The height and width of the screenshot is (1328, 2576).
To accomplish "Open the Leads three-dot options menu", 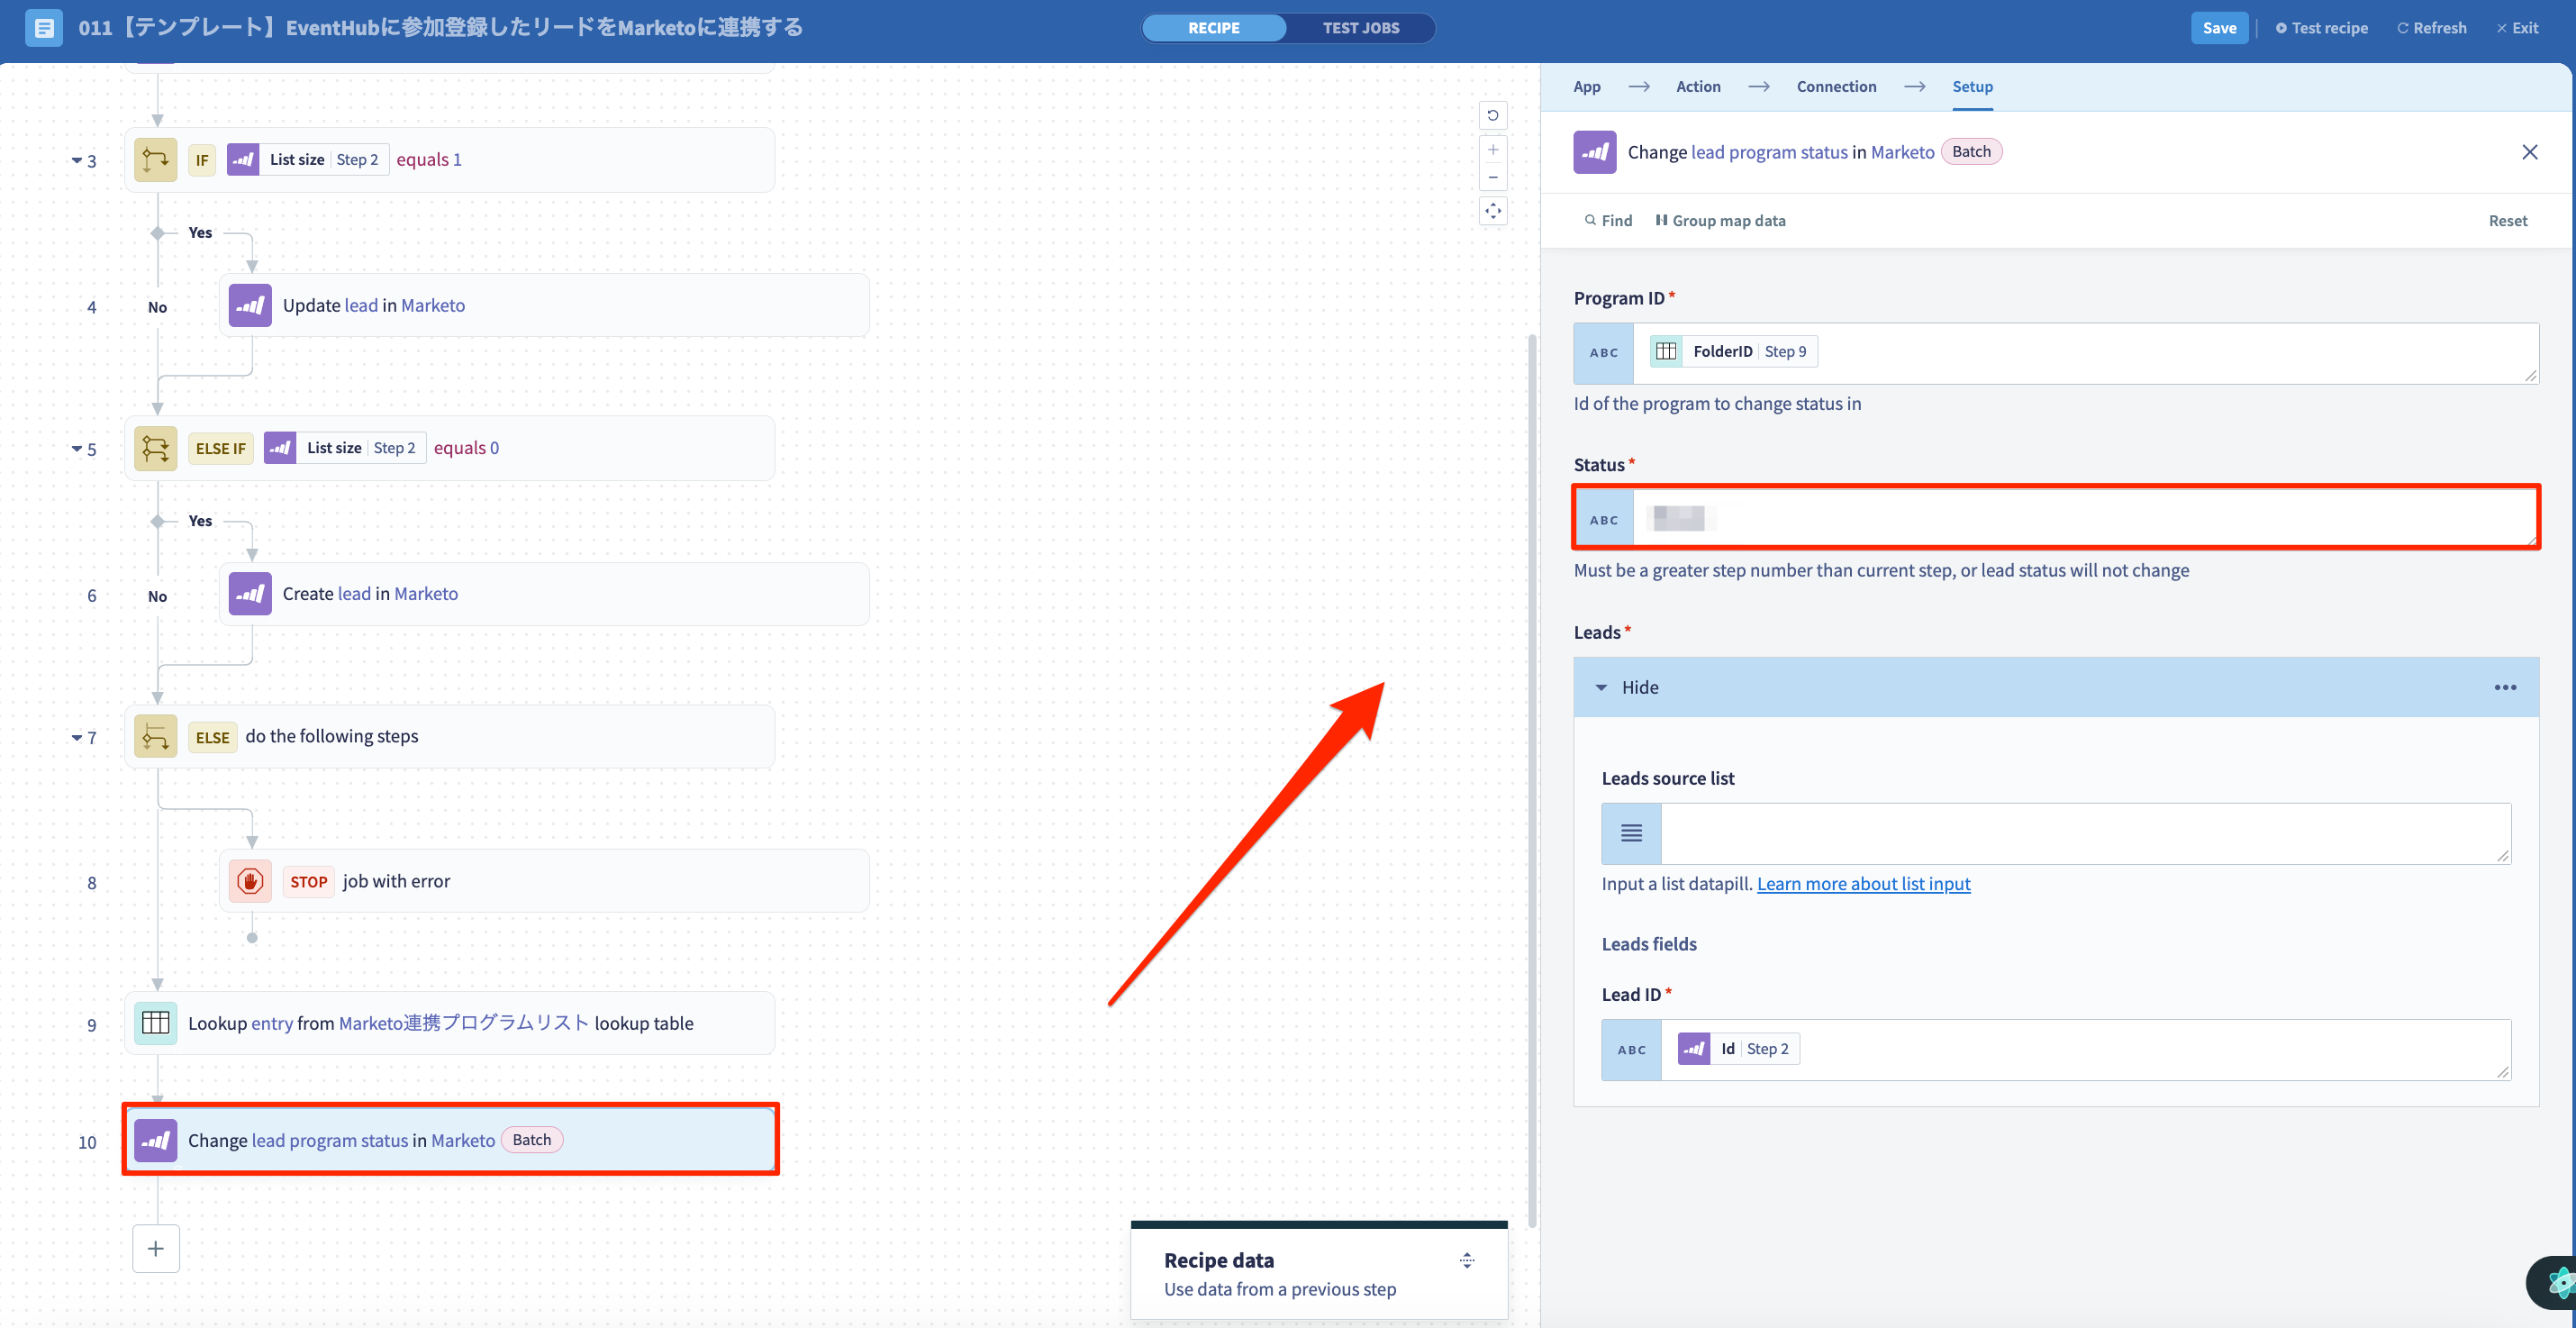I will tap(2505, 687).
